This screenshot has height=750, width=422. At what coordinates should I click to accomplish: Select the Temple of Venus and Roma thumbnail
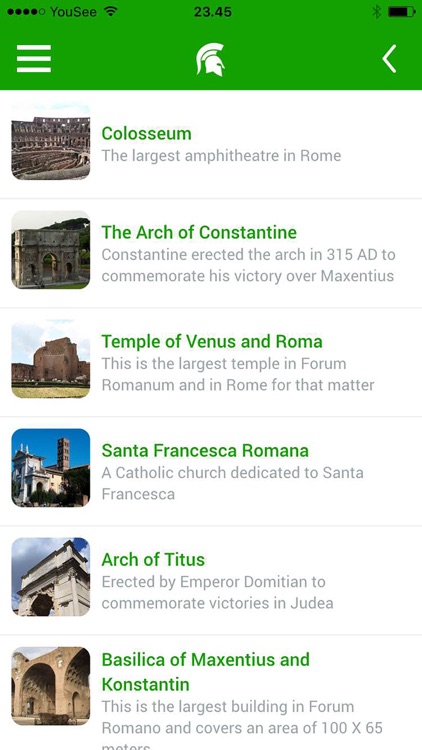click(x=51, y=359)
